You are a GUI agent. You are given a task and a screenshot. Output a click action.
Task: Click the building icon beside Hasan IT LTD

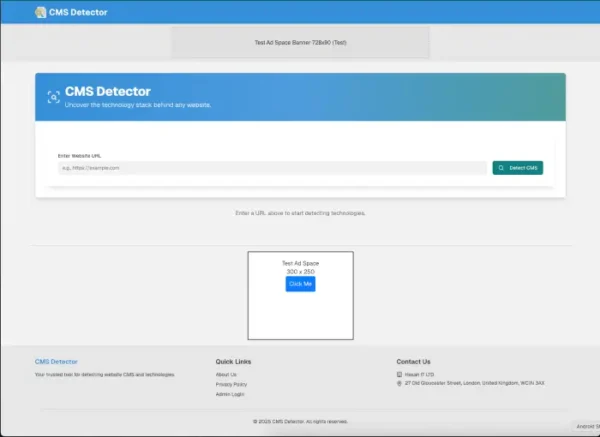399,375
